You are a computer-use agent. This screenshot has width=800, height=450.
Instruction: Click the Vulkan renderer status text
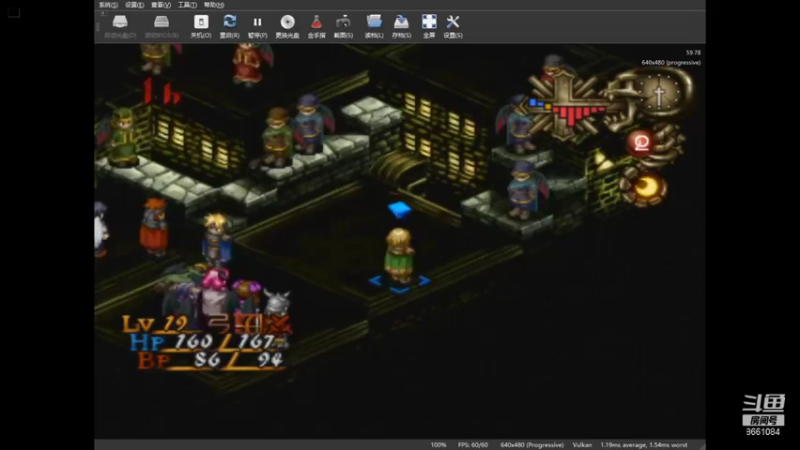pyautogui.click(x=582, y=445)
